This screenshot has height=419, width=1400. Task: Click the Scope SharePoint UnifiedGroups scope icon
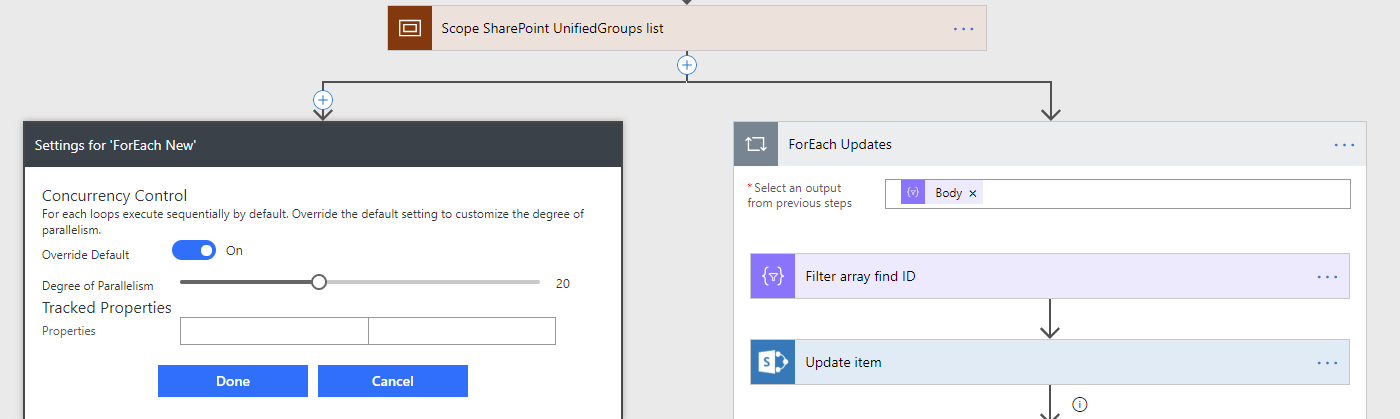[x=410, y=28]
